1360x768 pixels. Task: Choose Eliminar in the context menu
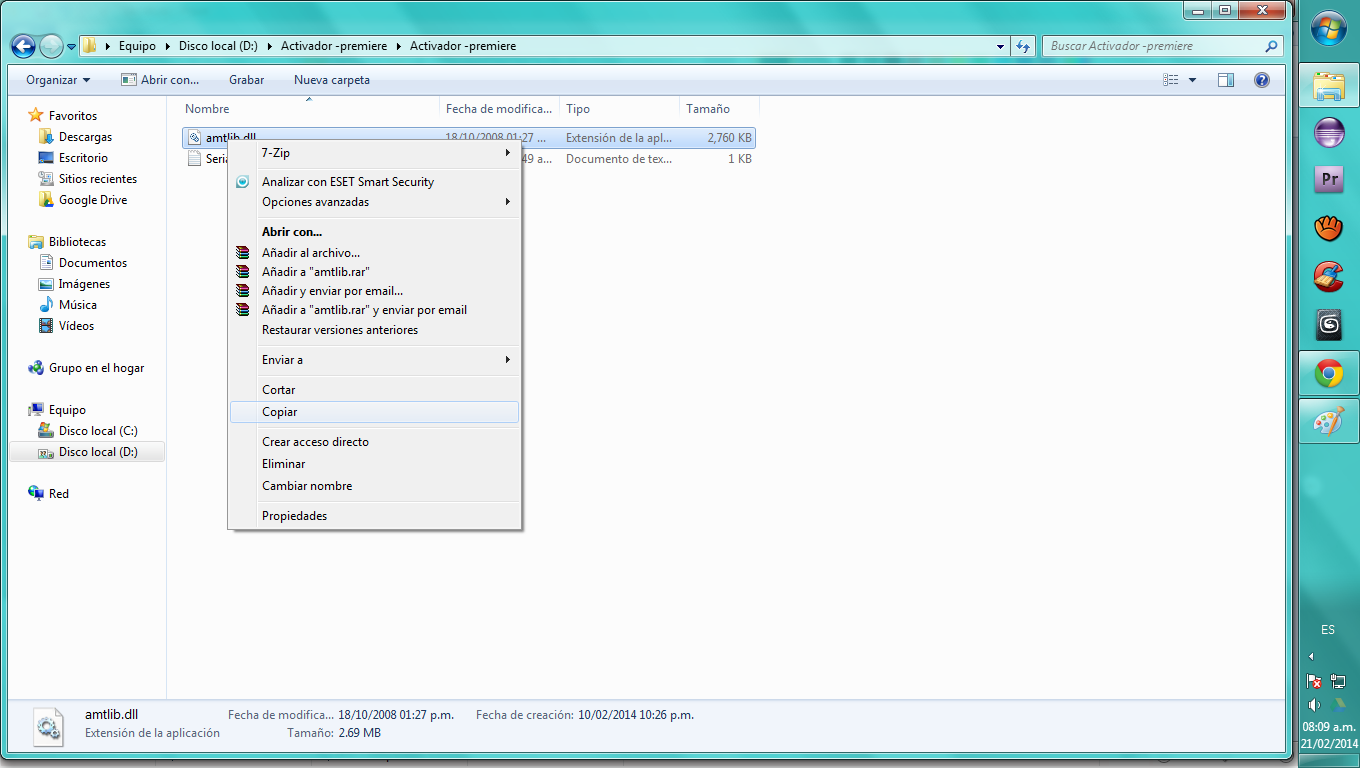point(375,464)
